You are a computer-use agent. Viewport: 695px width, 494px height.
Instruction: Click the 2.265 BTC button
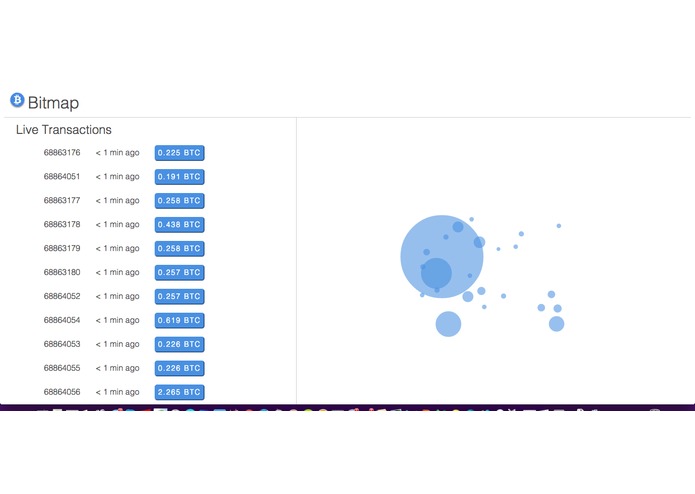click(x=180, y=392)
